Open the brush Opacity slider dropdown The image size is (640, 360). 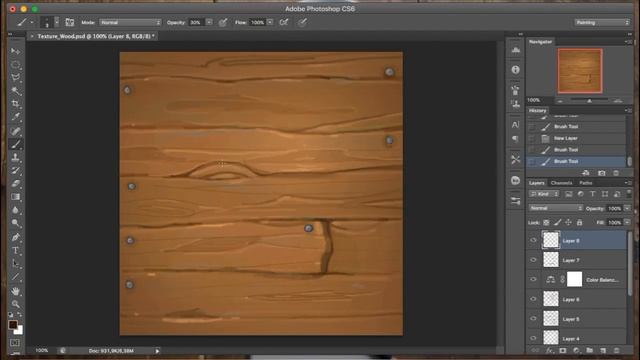tap(209, 22)
